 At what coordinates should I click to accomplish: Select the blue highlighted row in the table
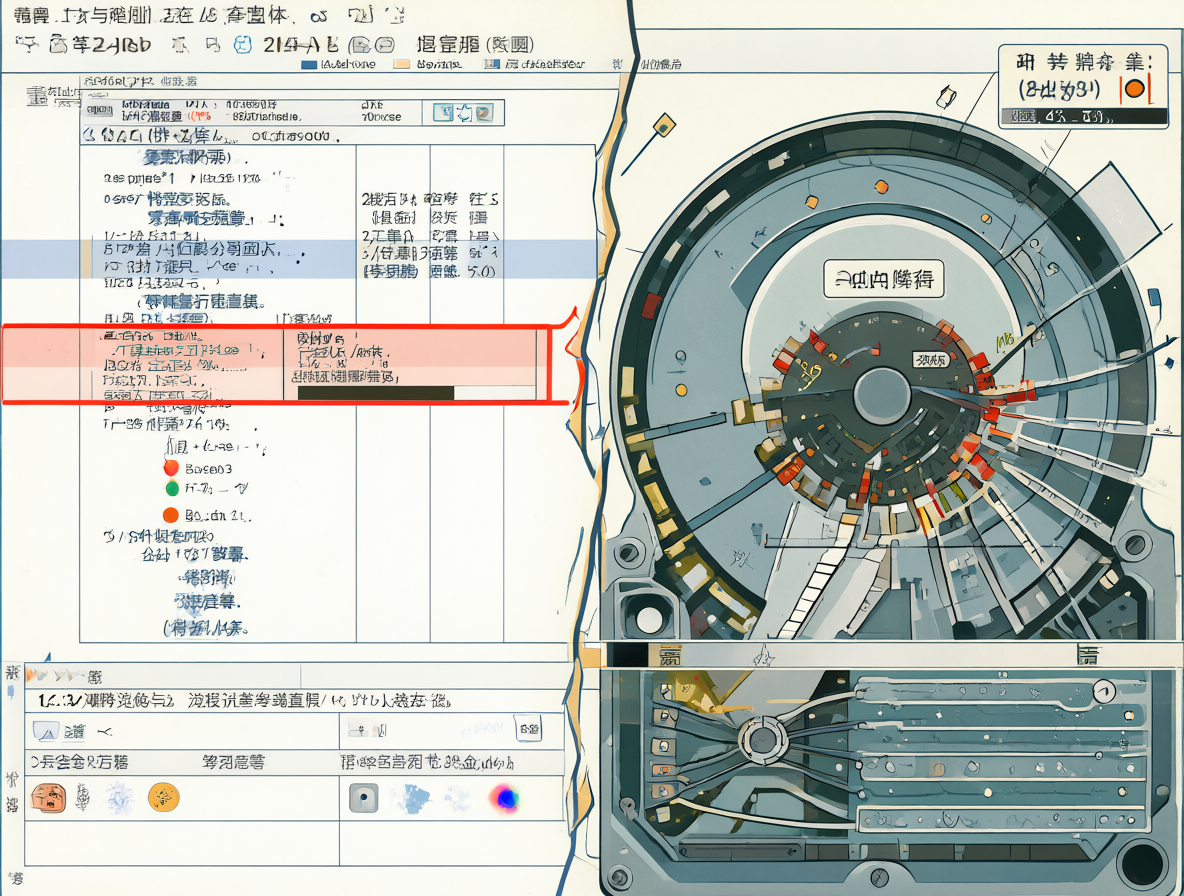point(298,259)
